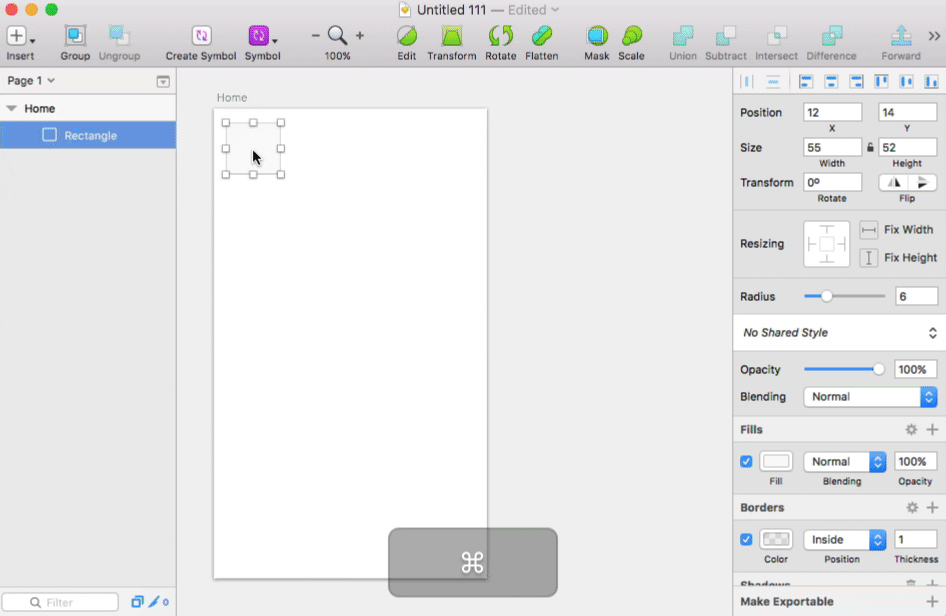Apply the Mask tool

click(x=597, y=37)
